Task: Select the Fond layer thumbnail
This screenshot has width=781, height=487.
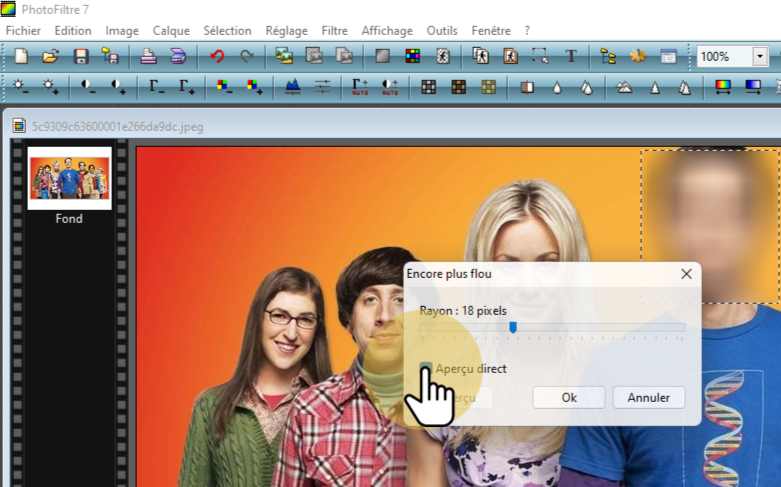Action: 69,178
